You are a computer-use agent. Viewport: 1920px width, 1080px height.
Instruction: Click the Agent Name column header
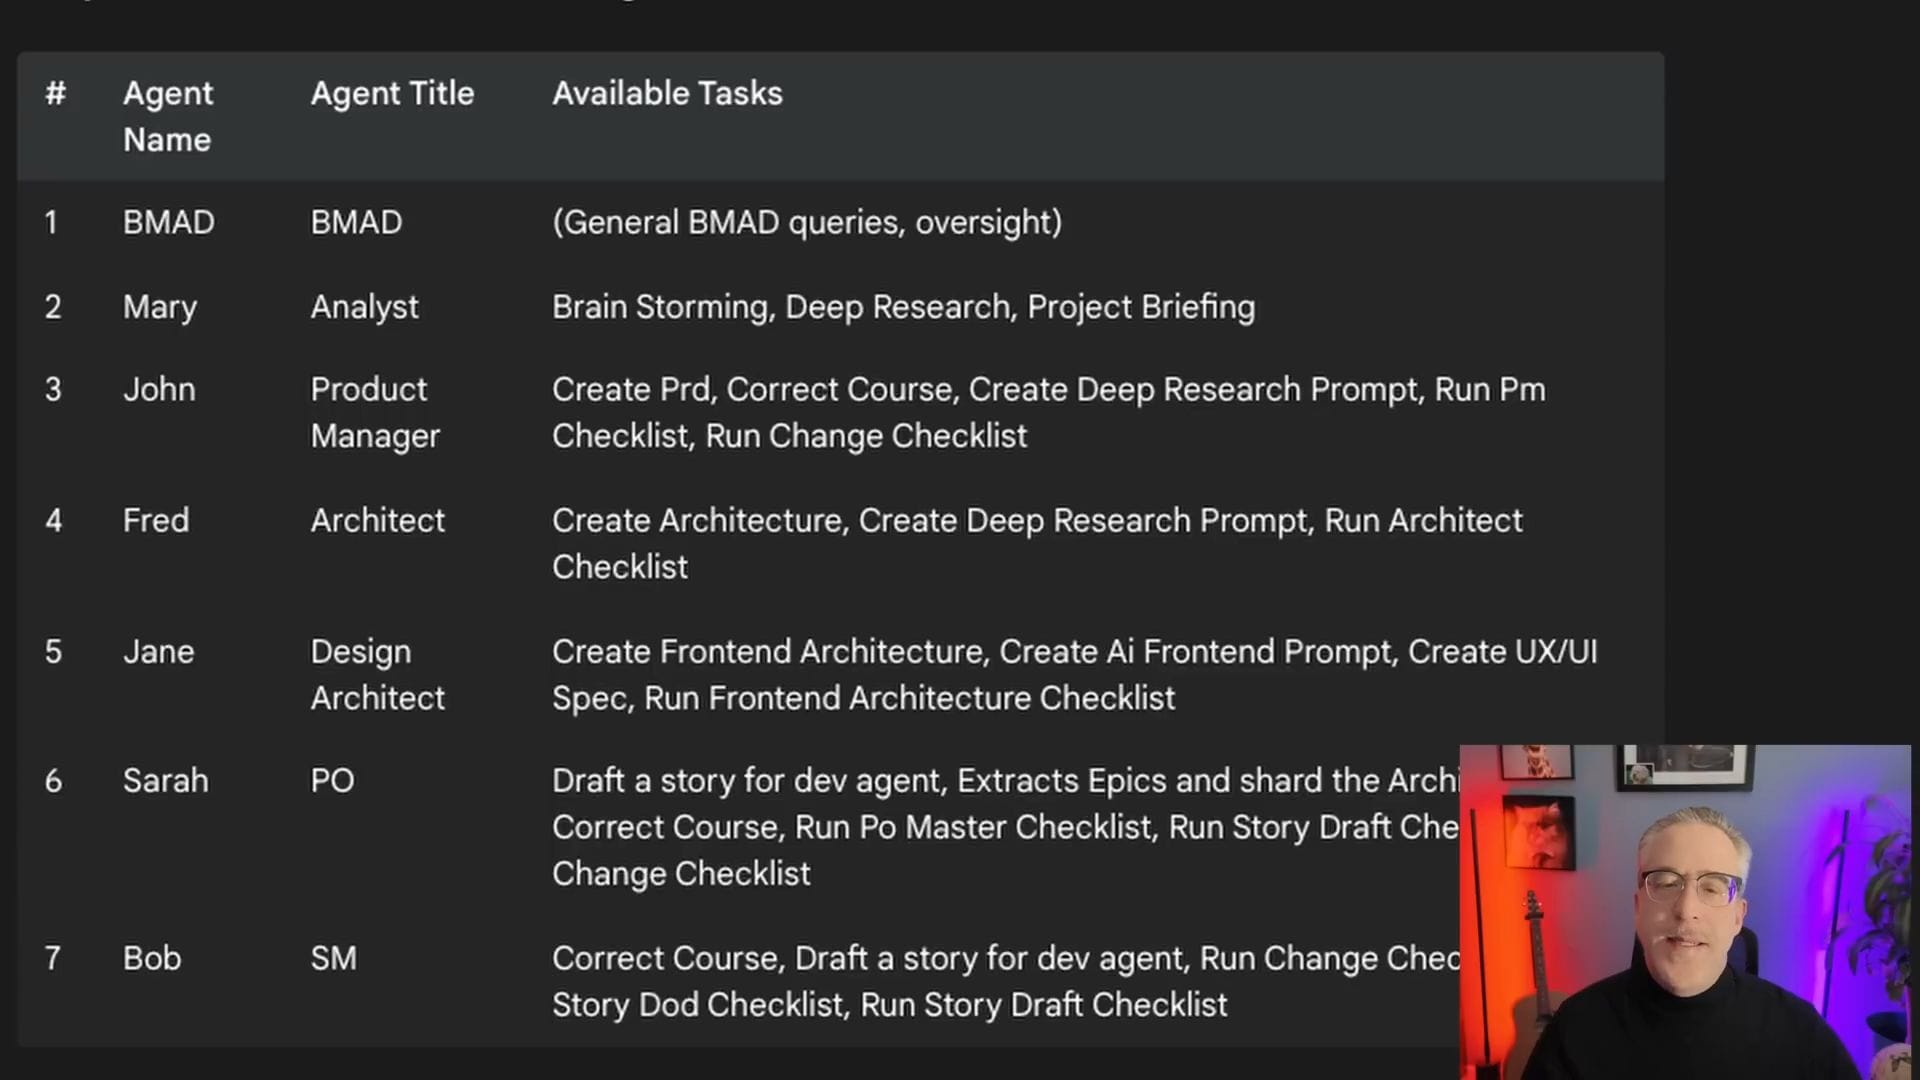[168, 116]
